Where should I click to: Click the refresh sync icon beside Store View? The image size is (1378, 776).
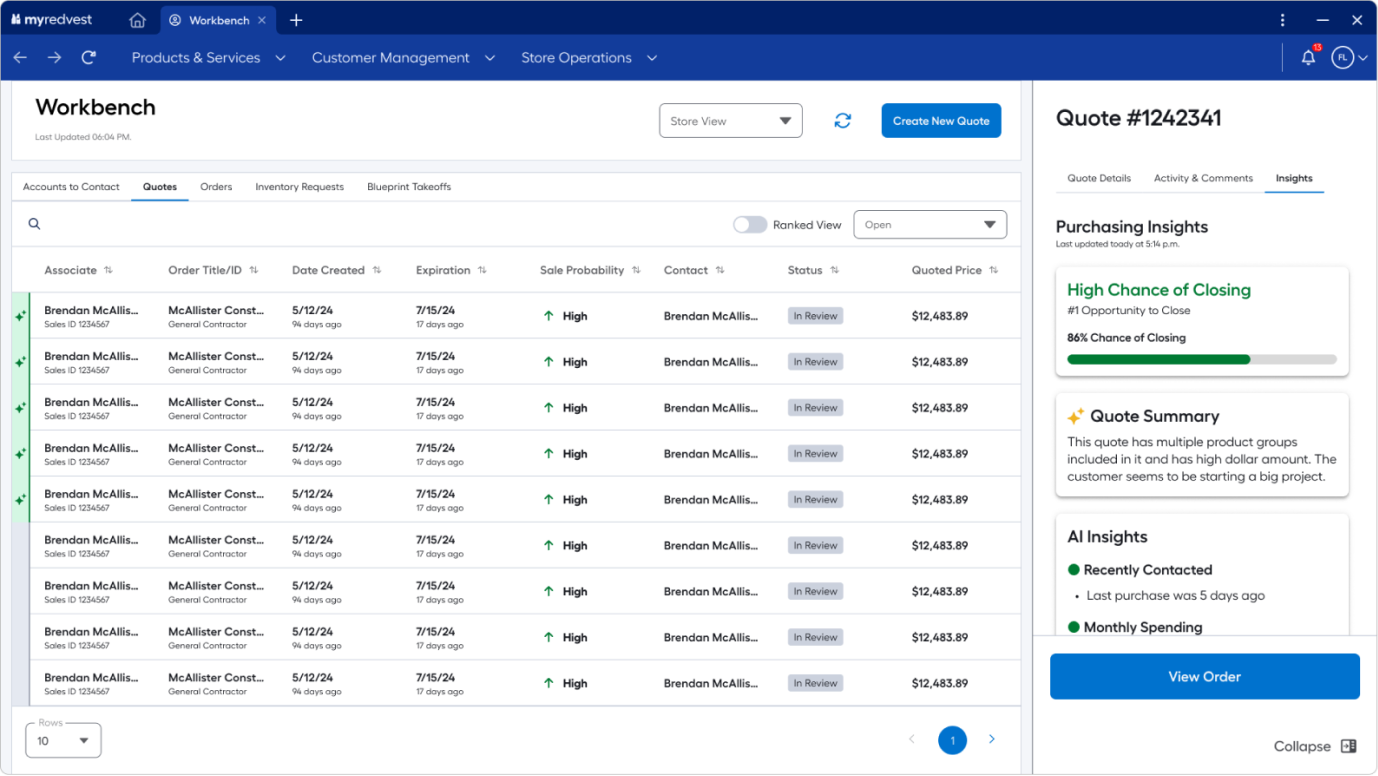[x=843, y=121]
